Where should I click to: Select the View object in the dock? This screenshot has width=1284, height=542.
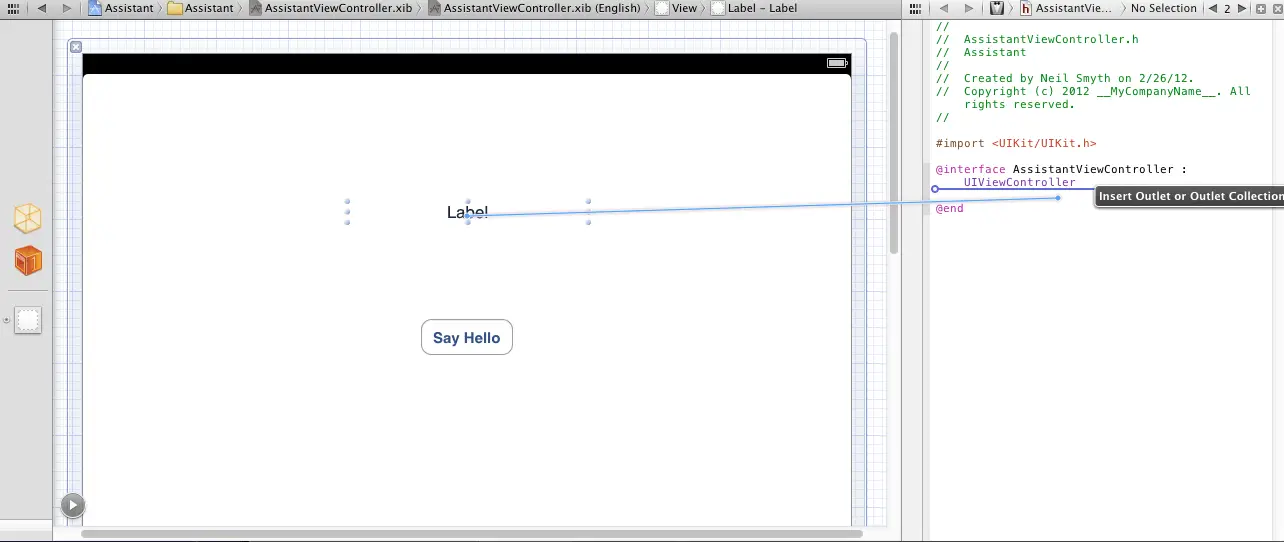(x=28, y=320)
